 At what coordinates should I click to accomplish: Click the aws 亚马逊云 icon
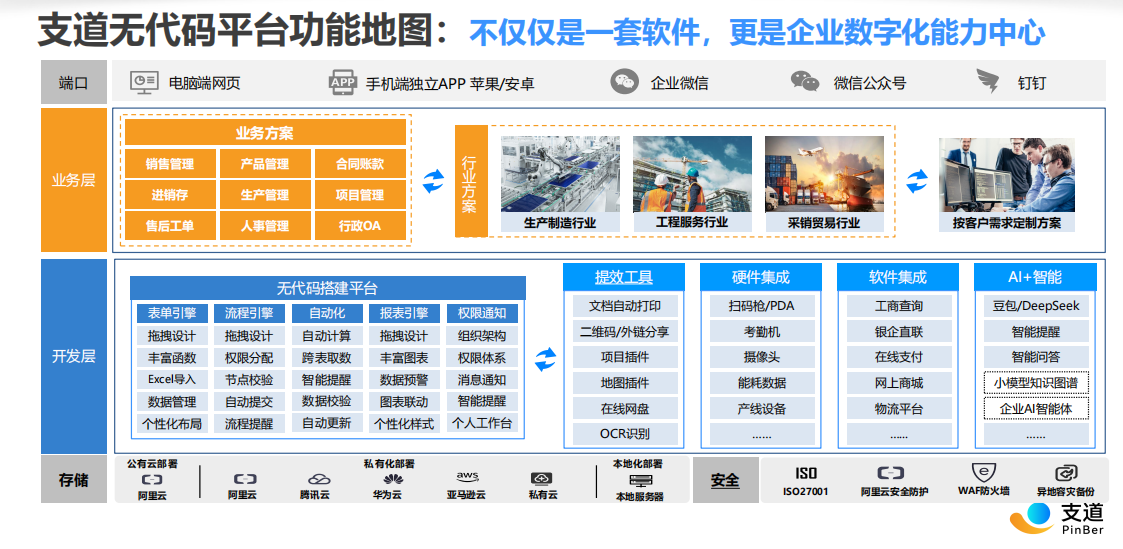(467, 478)
